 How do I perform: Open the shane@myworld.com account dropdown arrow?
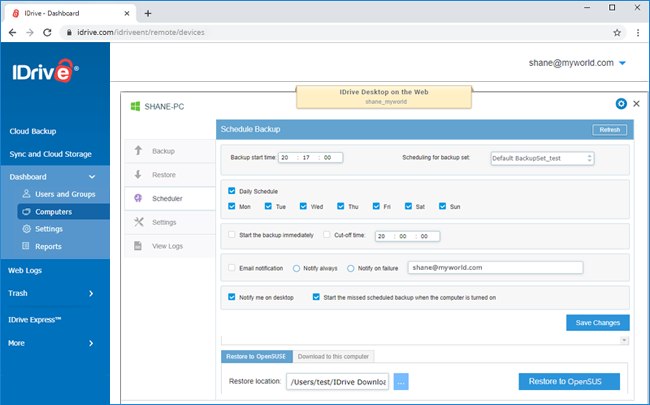click(622, 63)
